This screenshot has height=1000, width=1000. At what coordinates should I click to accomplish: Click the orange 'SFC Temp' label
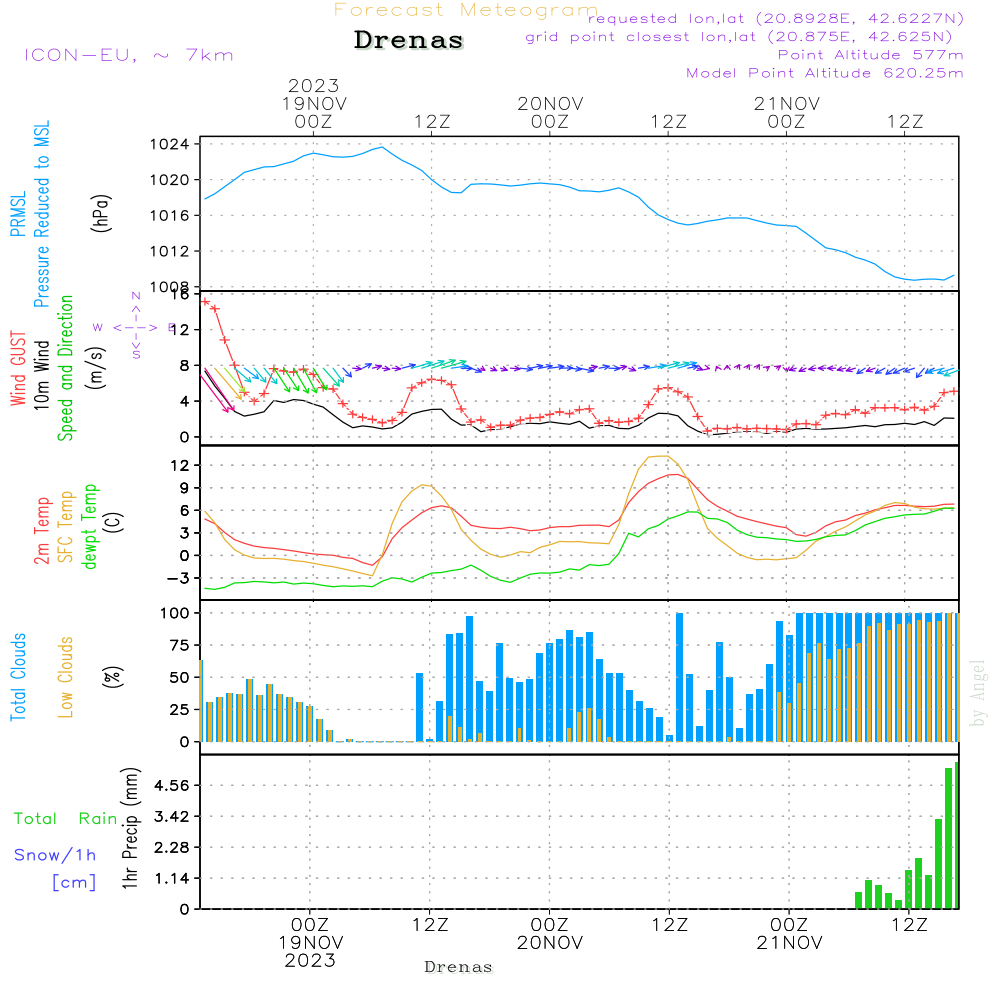click(x=66, y=527)
